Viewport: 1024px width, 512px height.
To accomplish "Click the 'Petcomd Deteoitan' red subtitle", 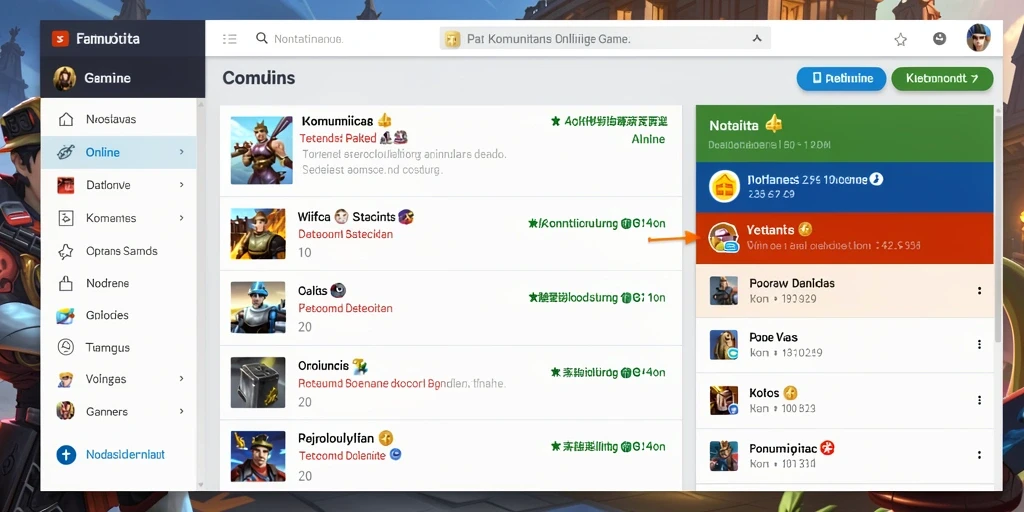I will point(345,308).
